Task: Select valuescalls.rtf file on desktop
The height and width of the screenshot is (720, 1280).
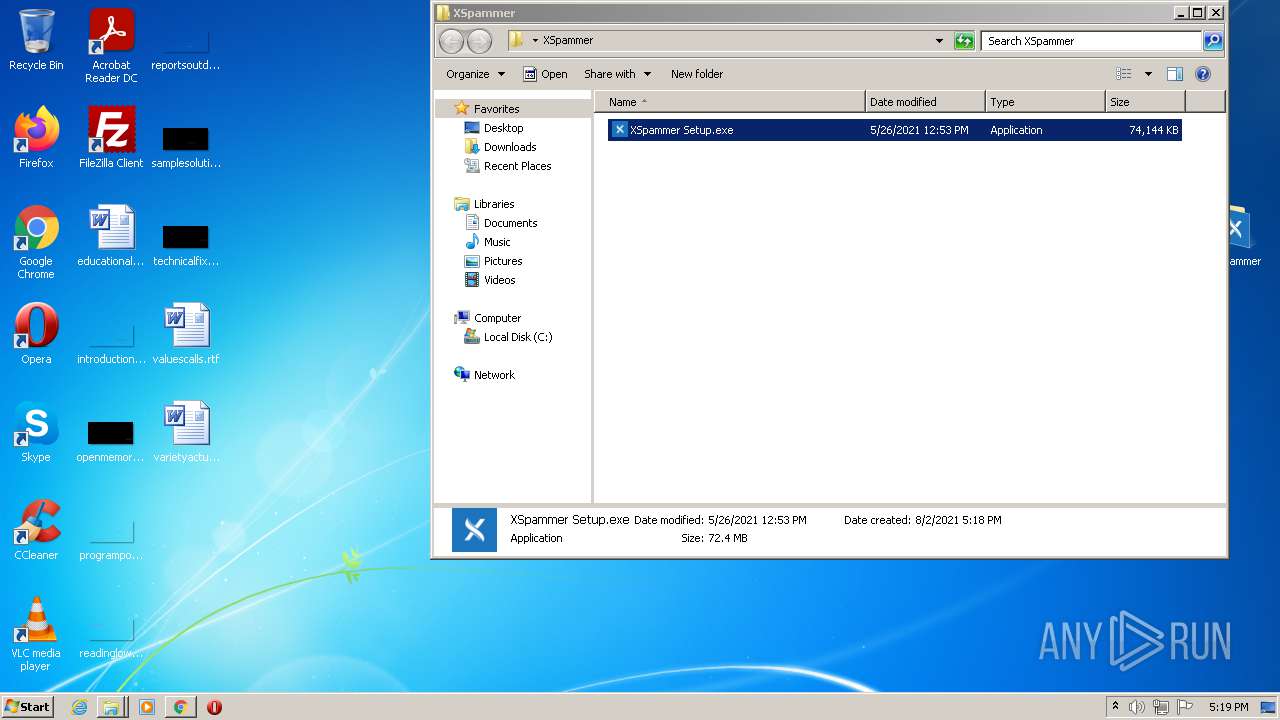Action: point(186,334)
